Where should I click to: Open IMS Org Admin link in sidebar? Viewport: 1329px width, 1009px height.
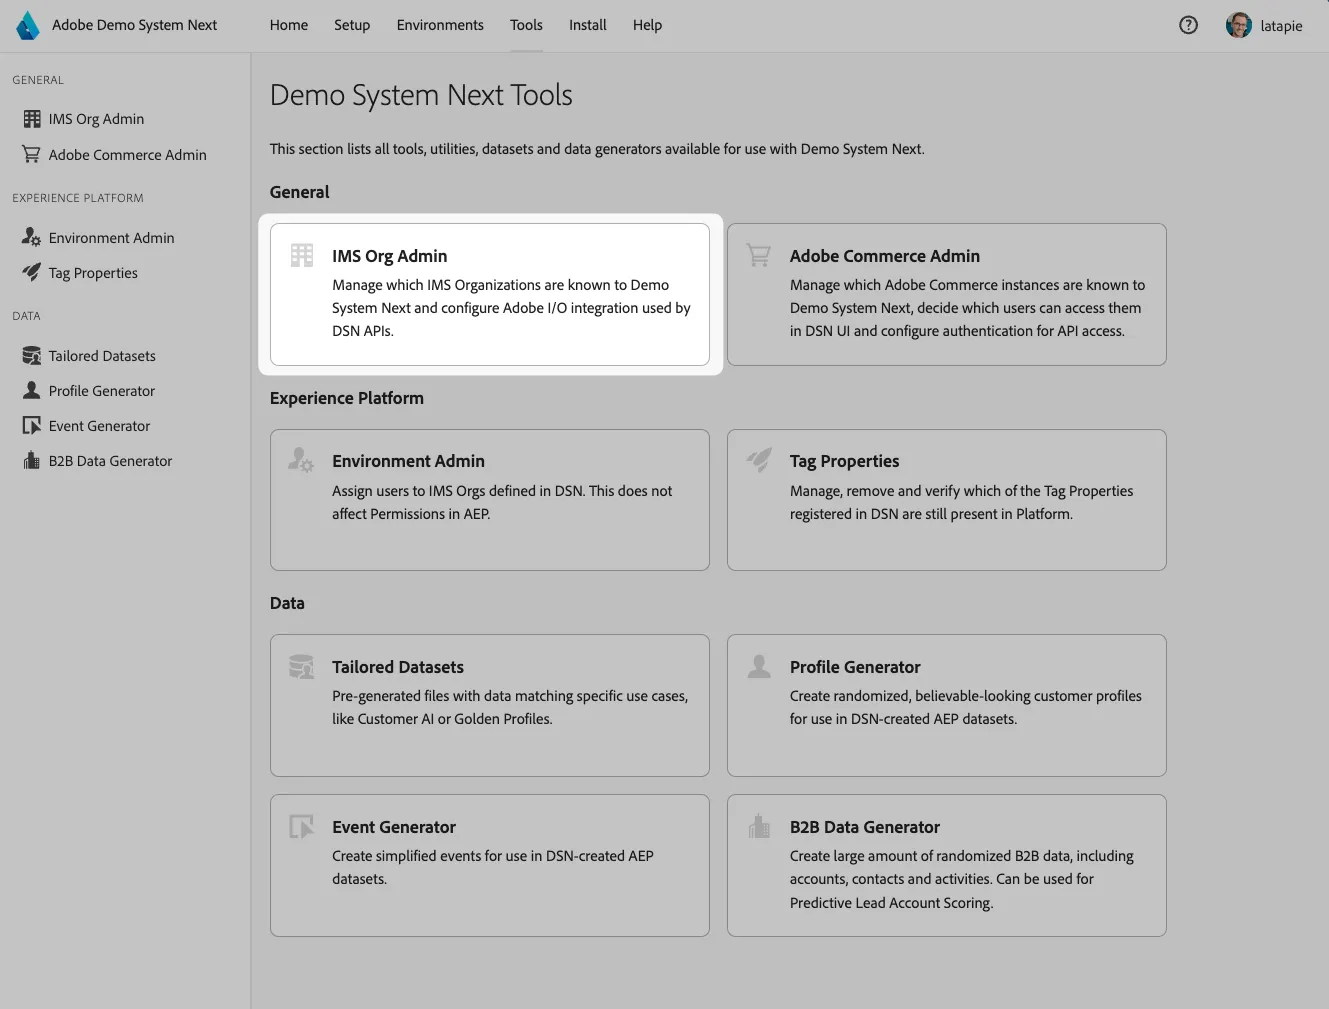coord(96,119)
